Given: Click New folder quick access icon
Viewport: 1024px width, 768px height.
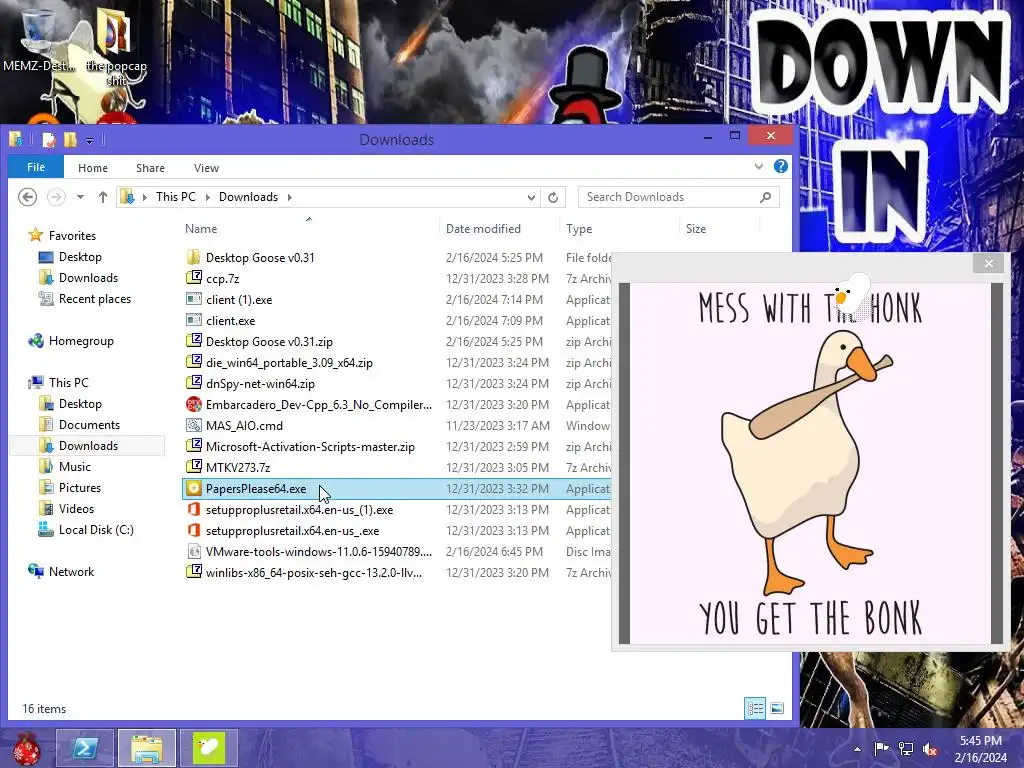Looking at the screenshot, I should pyautogui.click(x=70, y=140).
